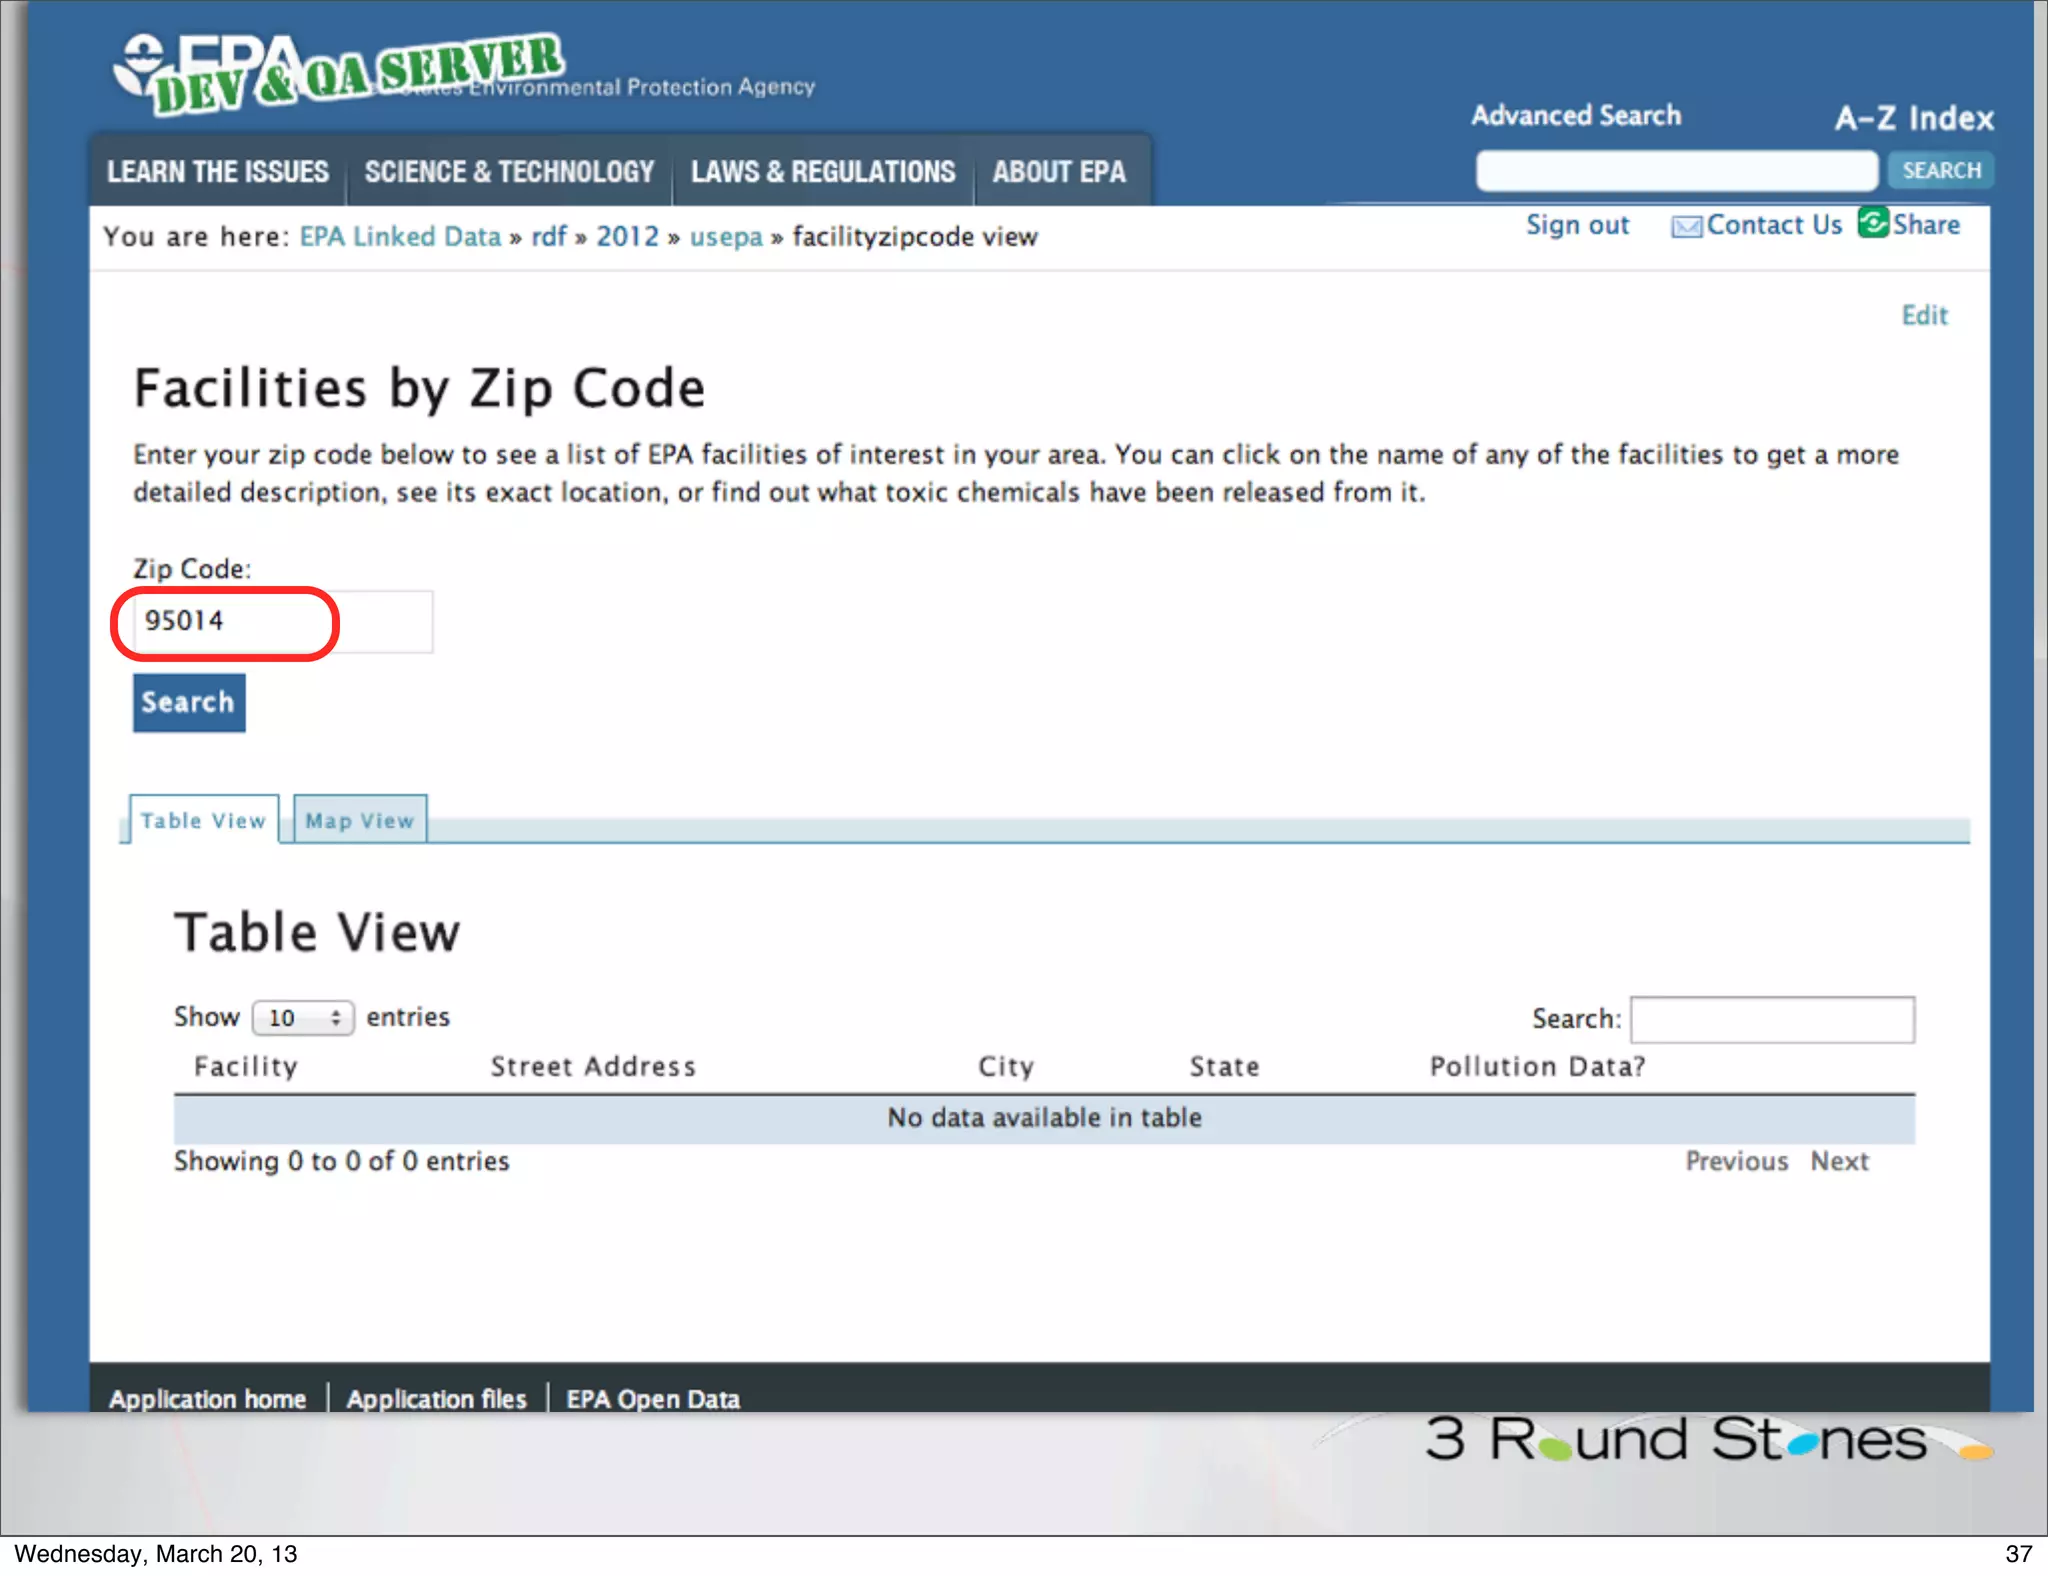
Task: Click the header SEARCH button
Action: coord(1940,170)
